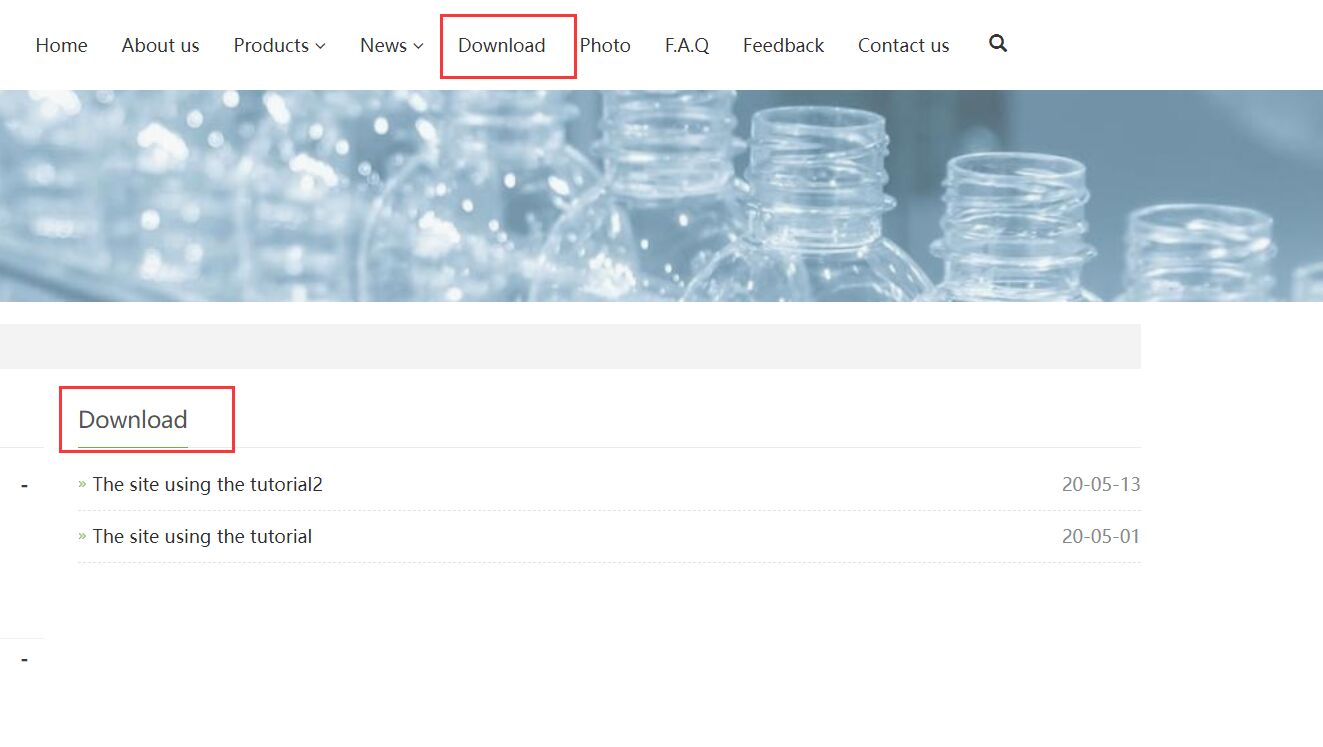Visit the Contact us page

(903, 45)
